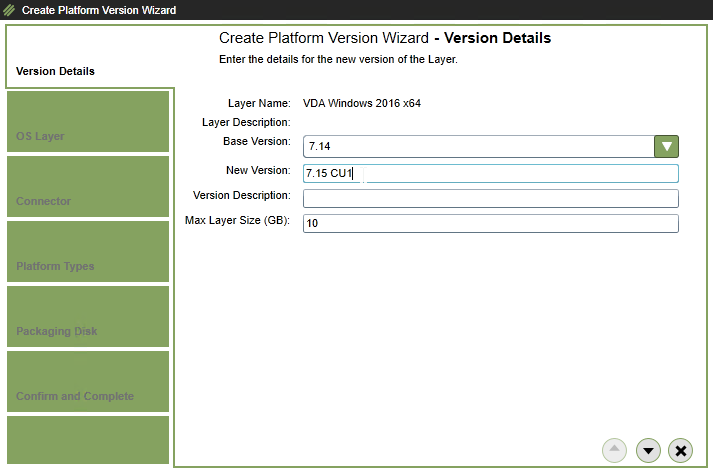Click the Layer Description label
The image size is (713, 473).
point(246,122)
